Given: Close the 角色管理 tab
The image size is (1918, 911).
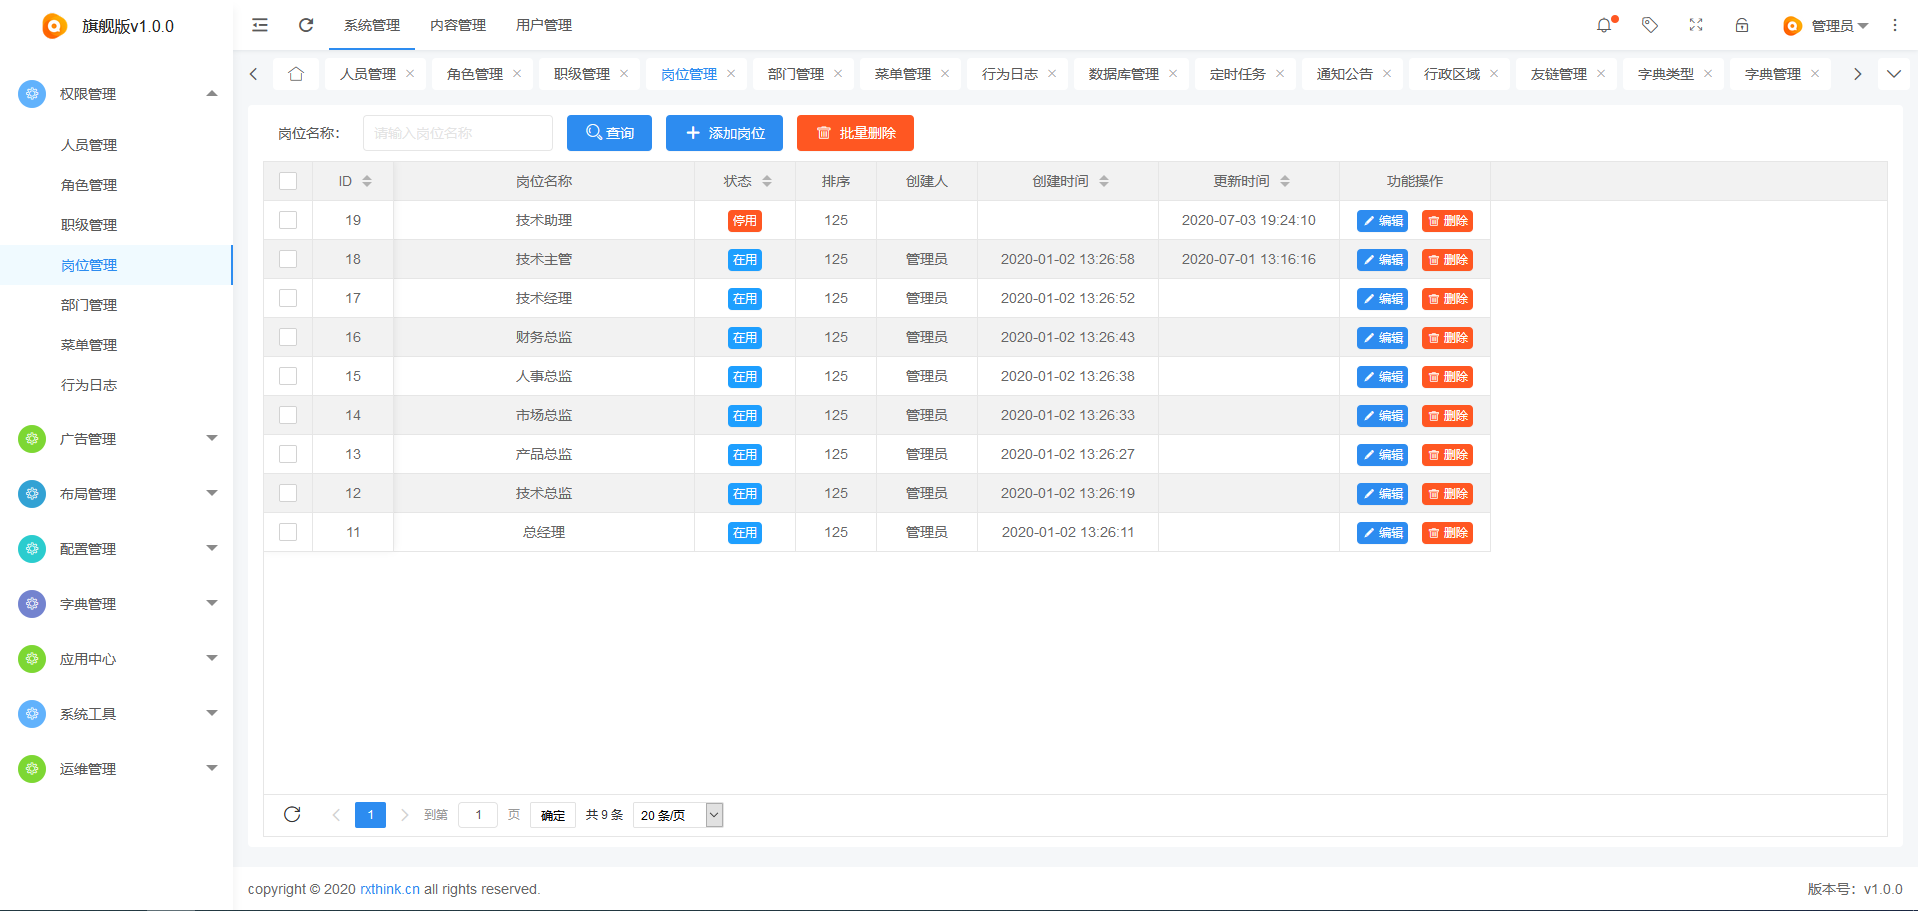Looking at the screenshot, I should (x=517, y=74).
